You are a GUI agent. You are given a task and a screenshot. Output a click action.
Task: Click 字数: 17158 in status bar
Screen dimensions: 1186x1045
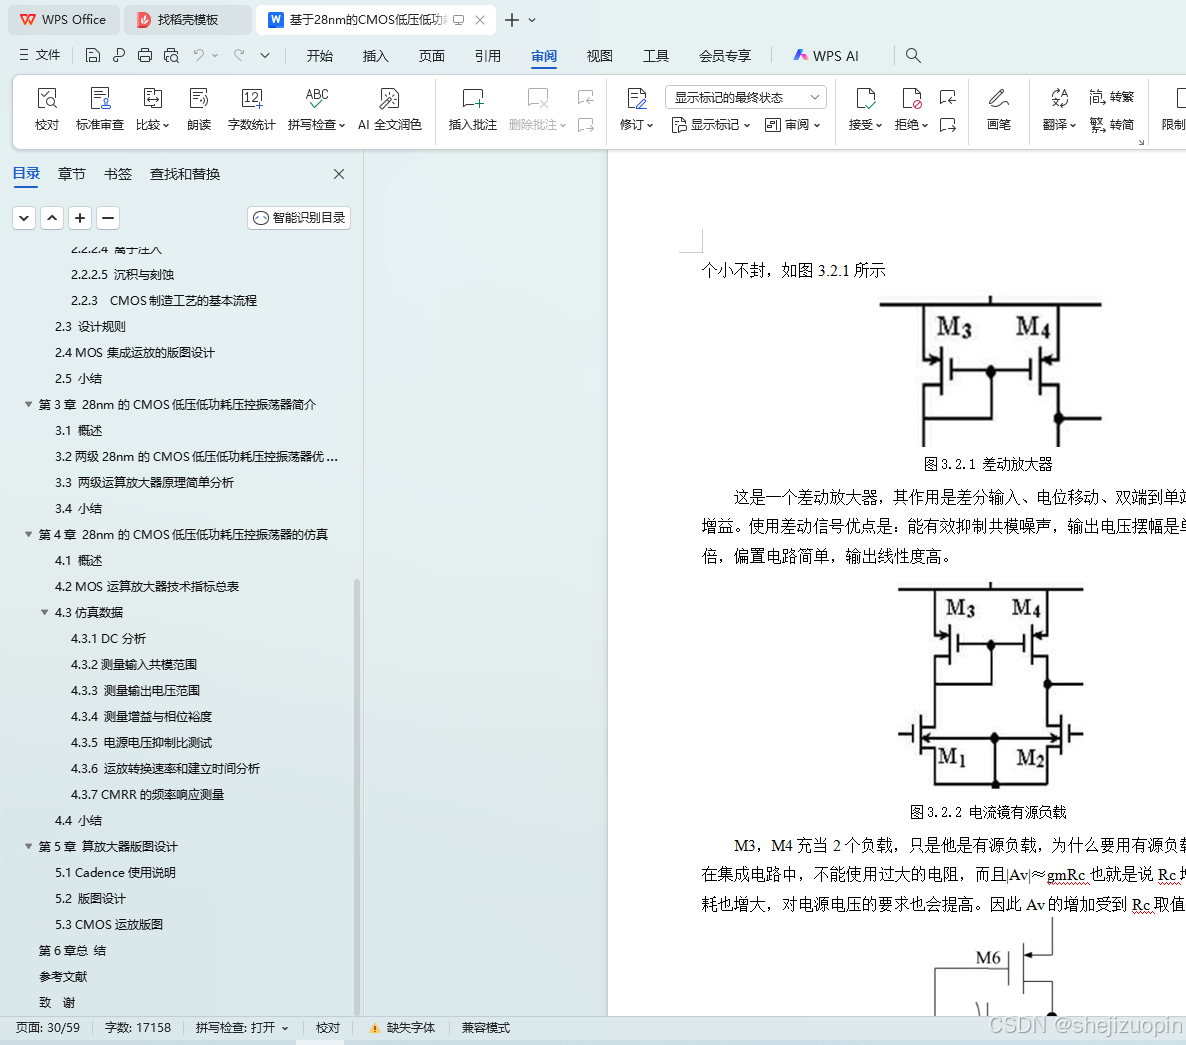coord(138,1028)
